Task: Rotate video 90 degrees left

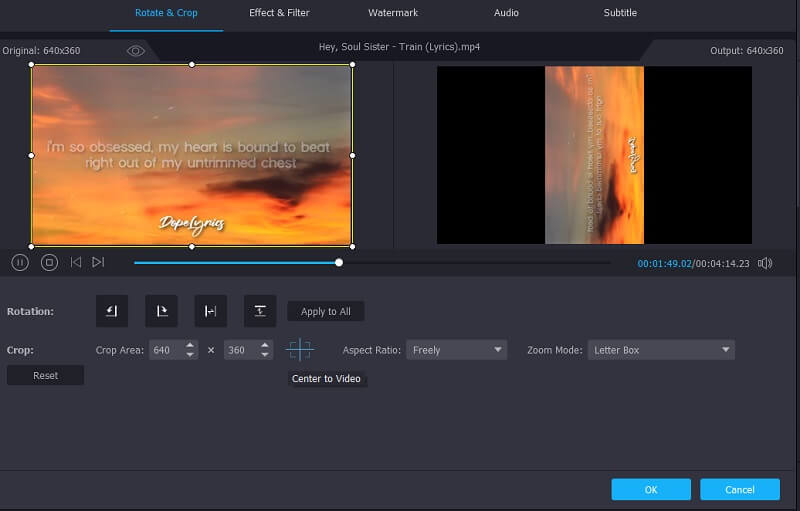Action: (x=112, y=311)
